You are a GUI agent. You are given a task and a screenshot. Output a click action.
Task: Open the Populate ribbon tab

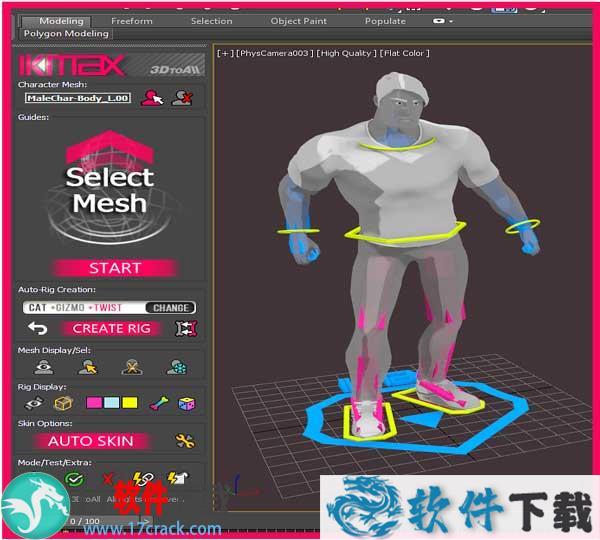point(385,21)
